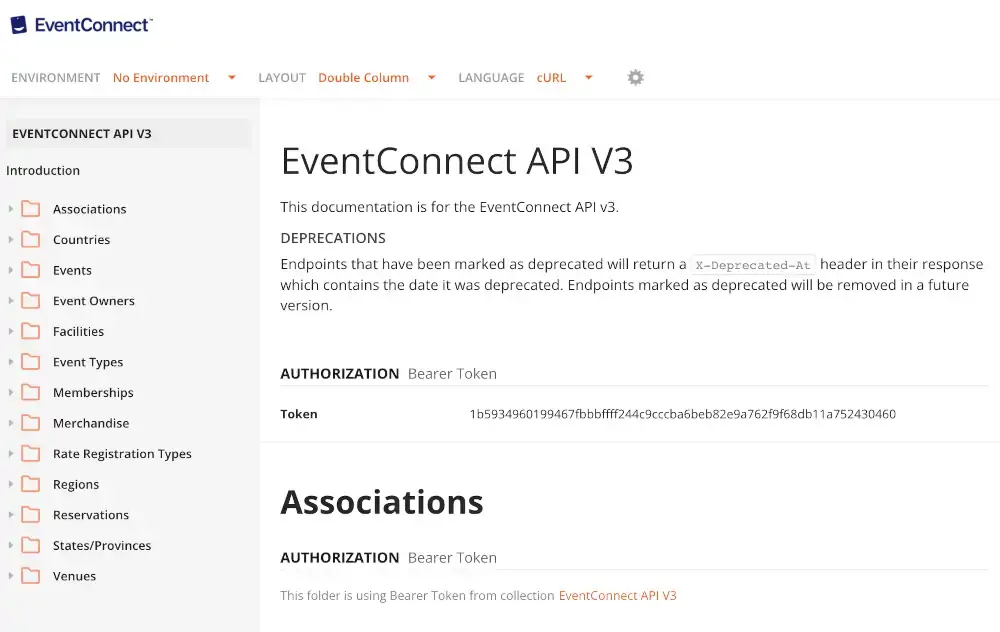The image size is (1000, 632).
Task: Open Venues in the sidebar
Action: [x=74, y=577]
